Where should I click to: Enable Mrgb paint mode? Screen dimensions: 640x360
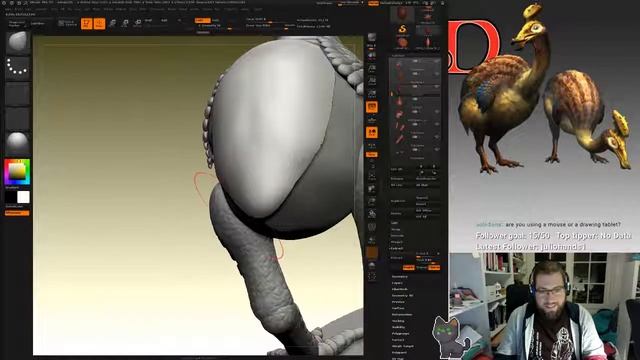pyautogui.click(x=148, y=20)
